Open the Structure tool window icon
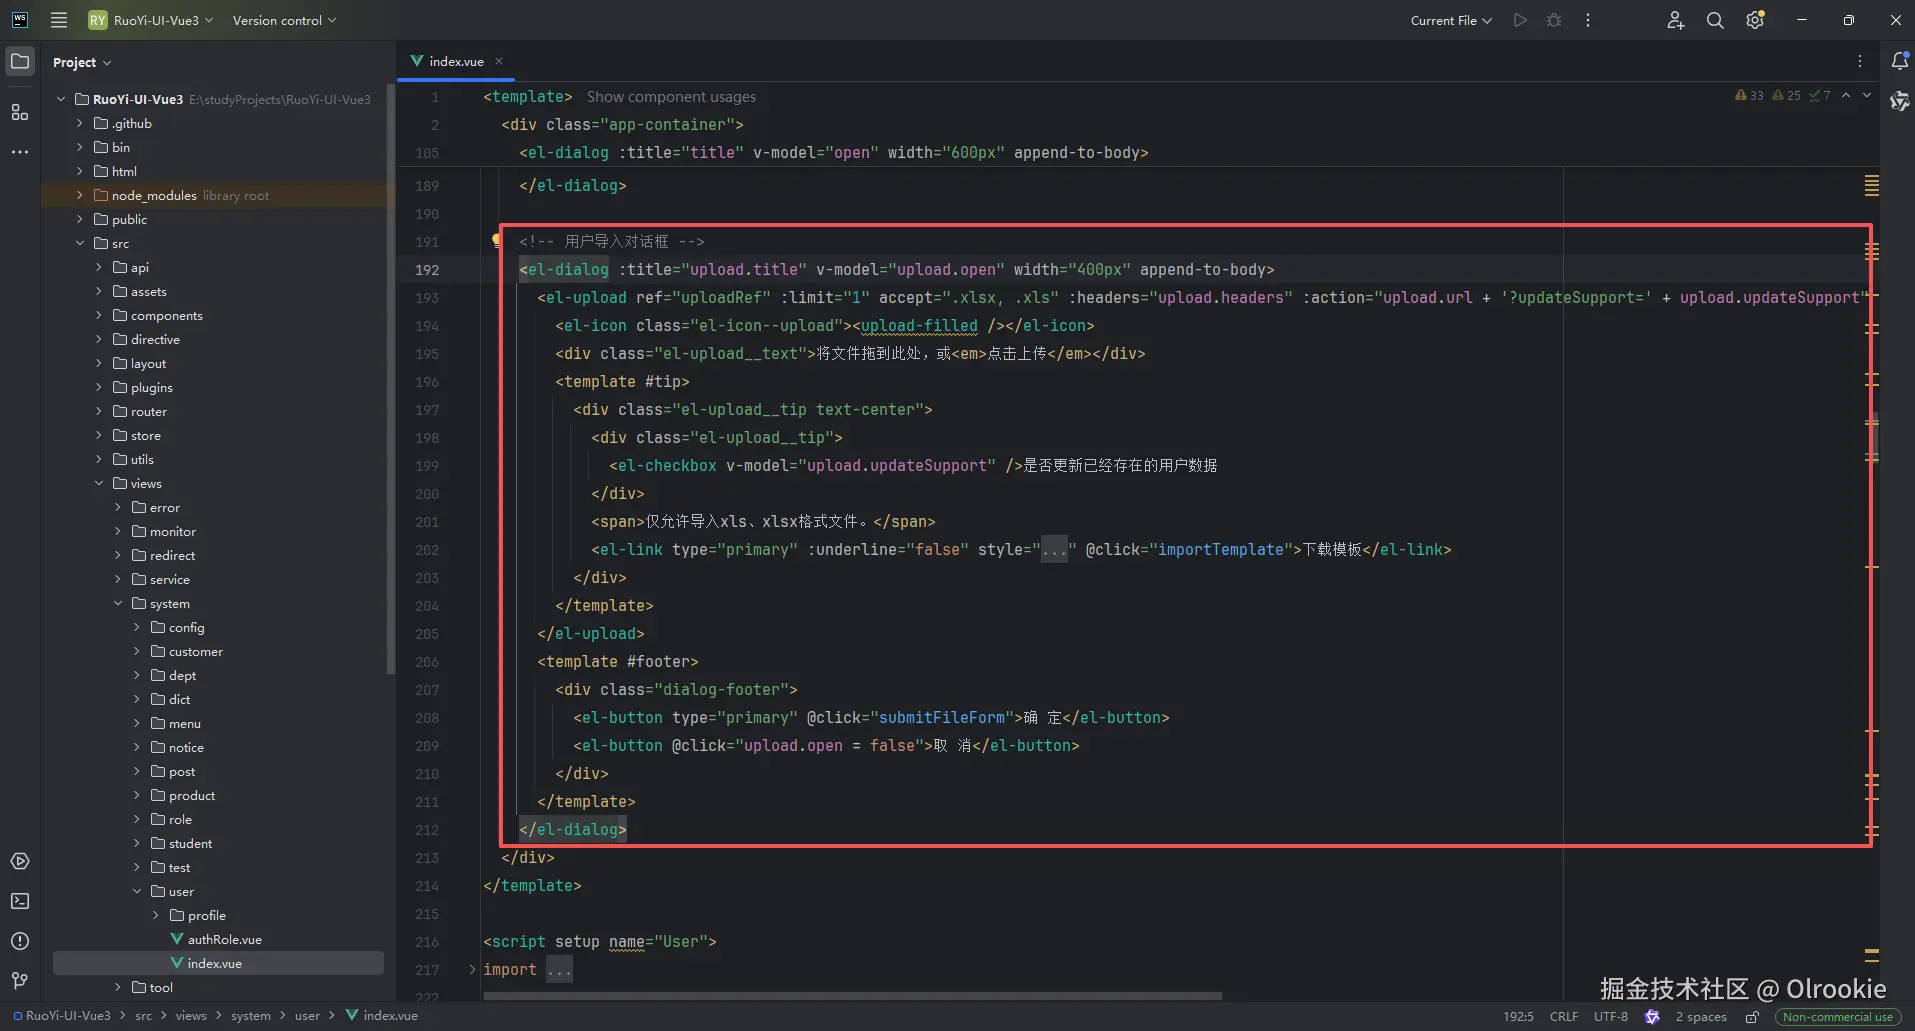This screenshot has width=1915, height=1031. pyautogui.click(x=20, y=112)
